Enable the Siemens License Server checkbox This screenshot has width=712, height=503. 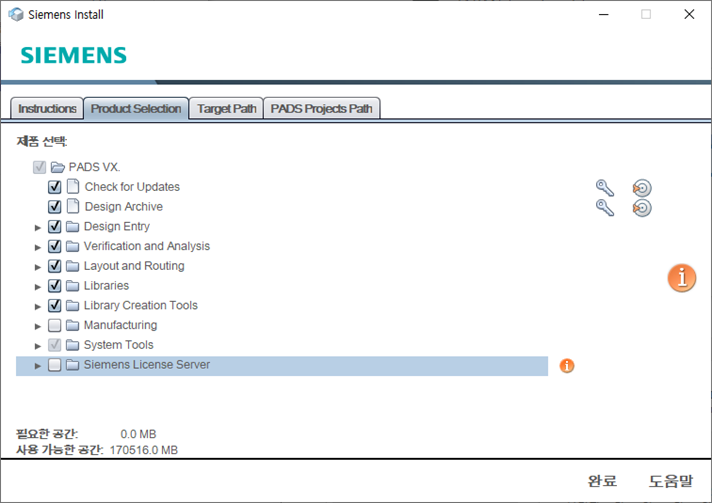(x=54, y=365)
